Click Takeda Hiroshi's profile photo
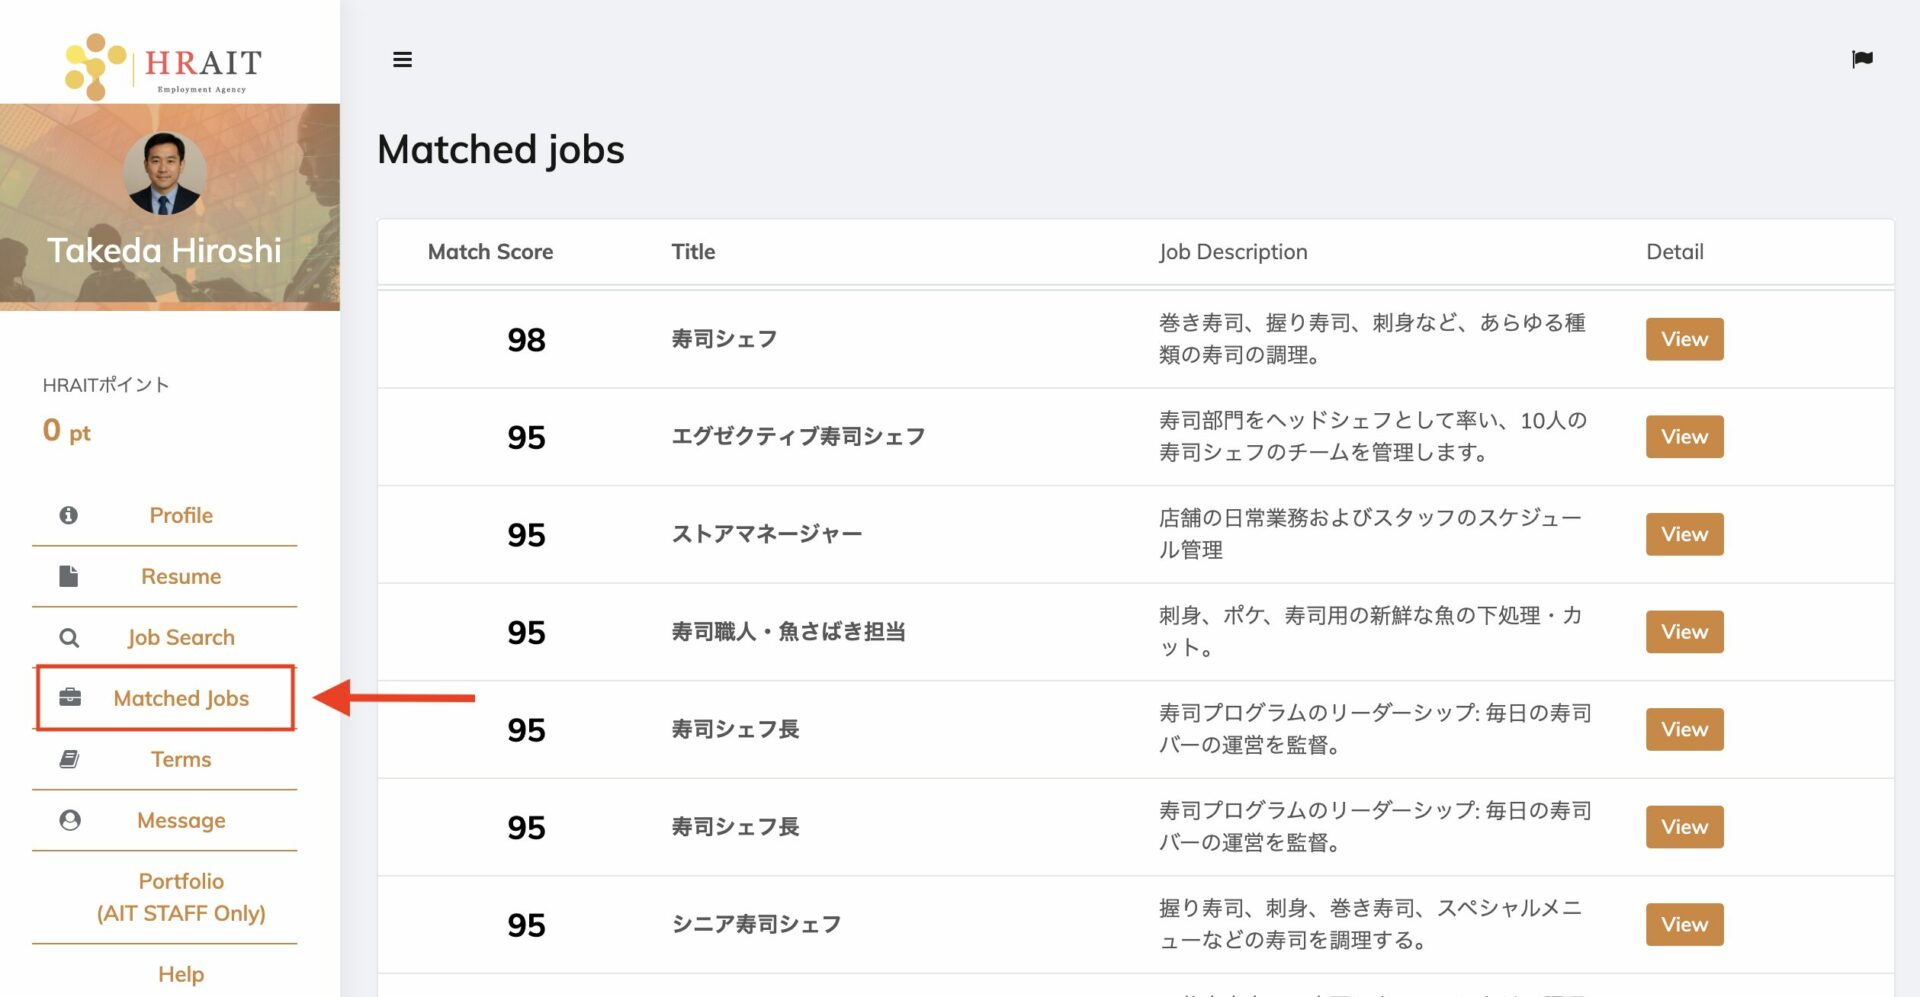Viewport: 1920px width, 997px height. (x=165, y=174)
